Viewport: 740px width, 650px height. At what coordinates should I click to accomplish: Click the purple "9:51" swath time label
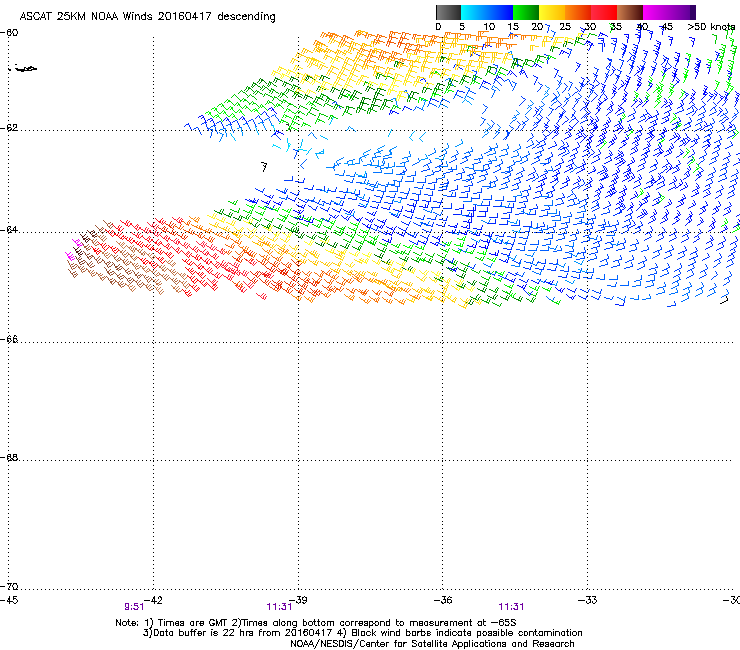(134, 607)
